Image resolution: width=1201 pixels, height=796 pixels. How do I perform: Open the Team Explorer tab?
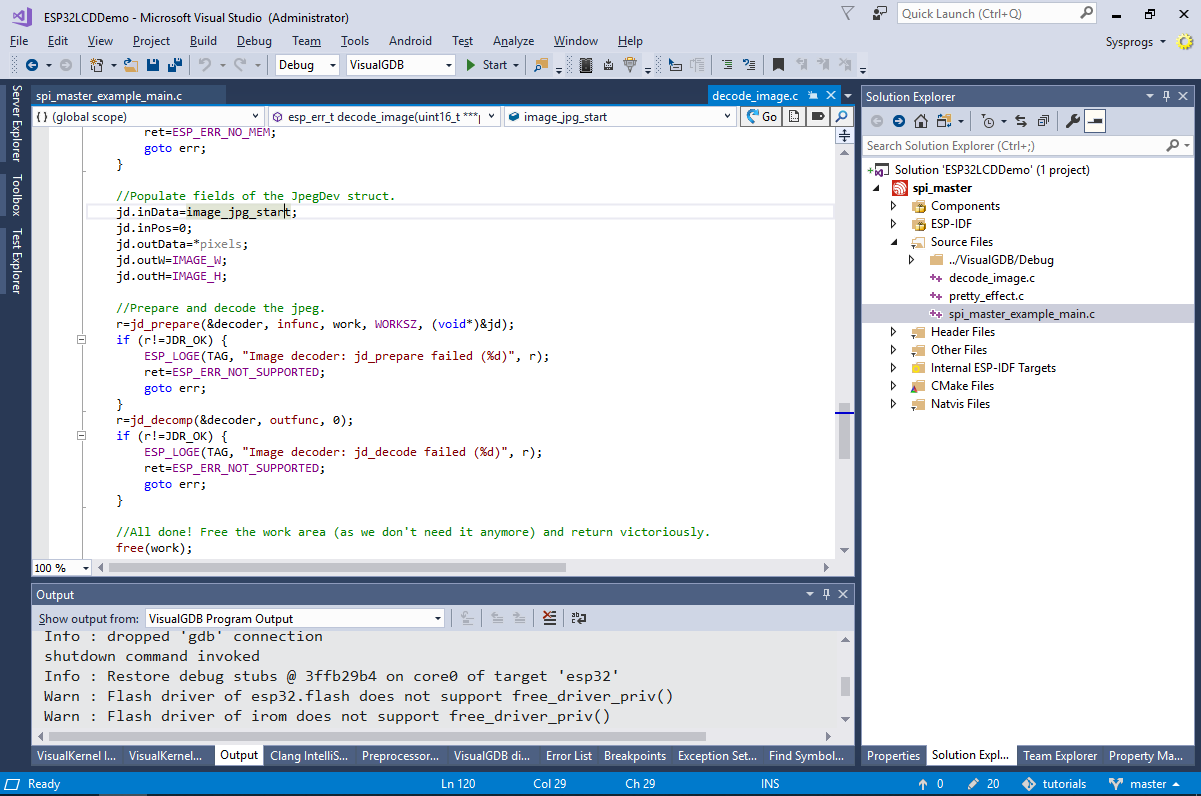tap(1059, 756)
